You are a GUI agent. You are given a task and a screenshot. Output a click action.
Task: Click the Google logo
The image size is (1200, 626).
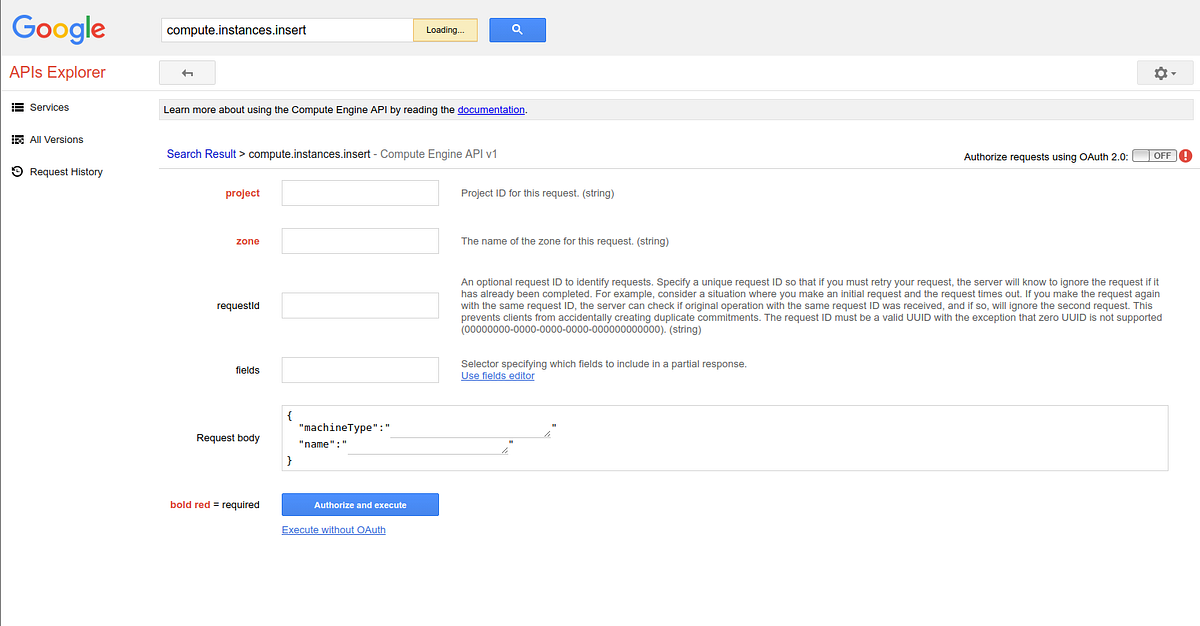58,30
